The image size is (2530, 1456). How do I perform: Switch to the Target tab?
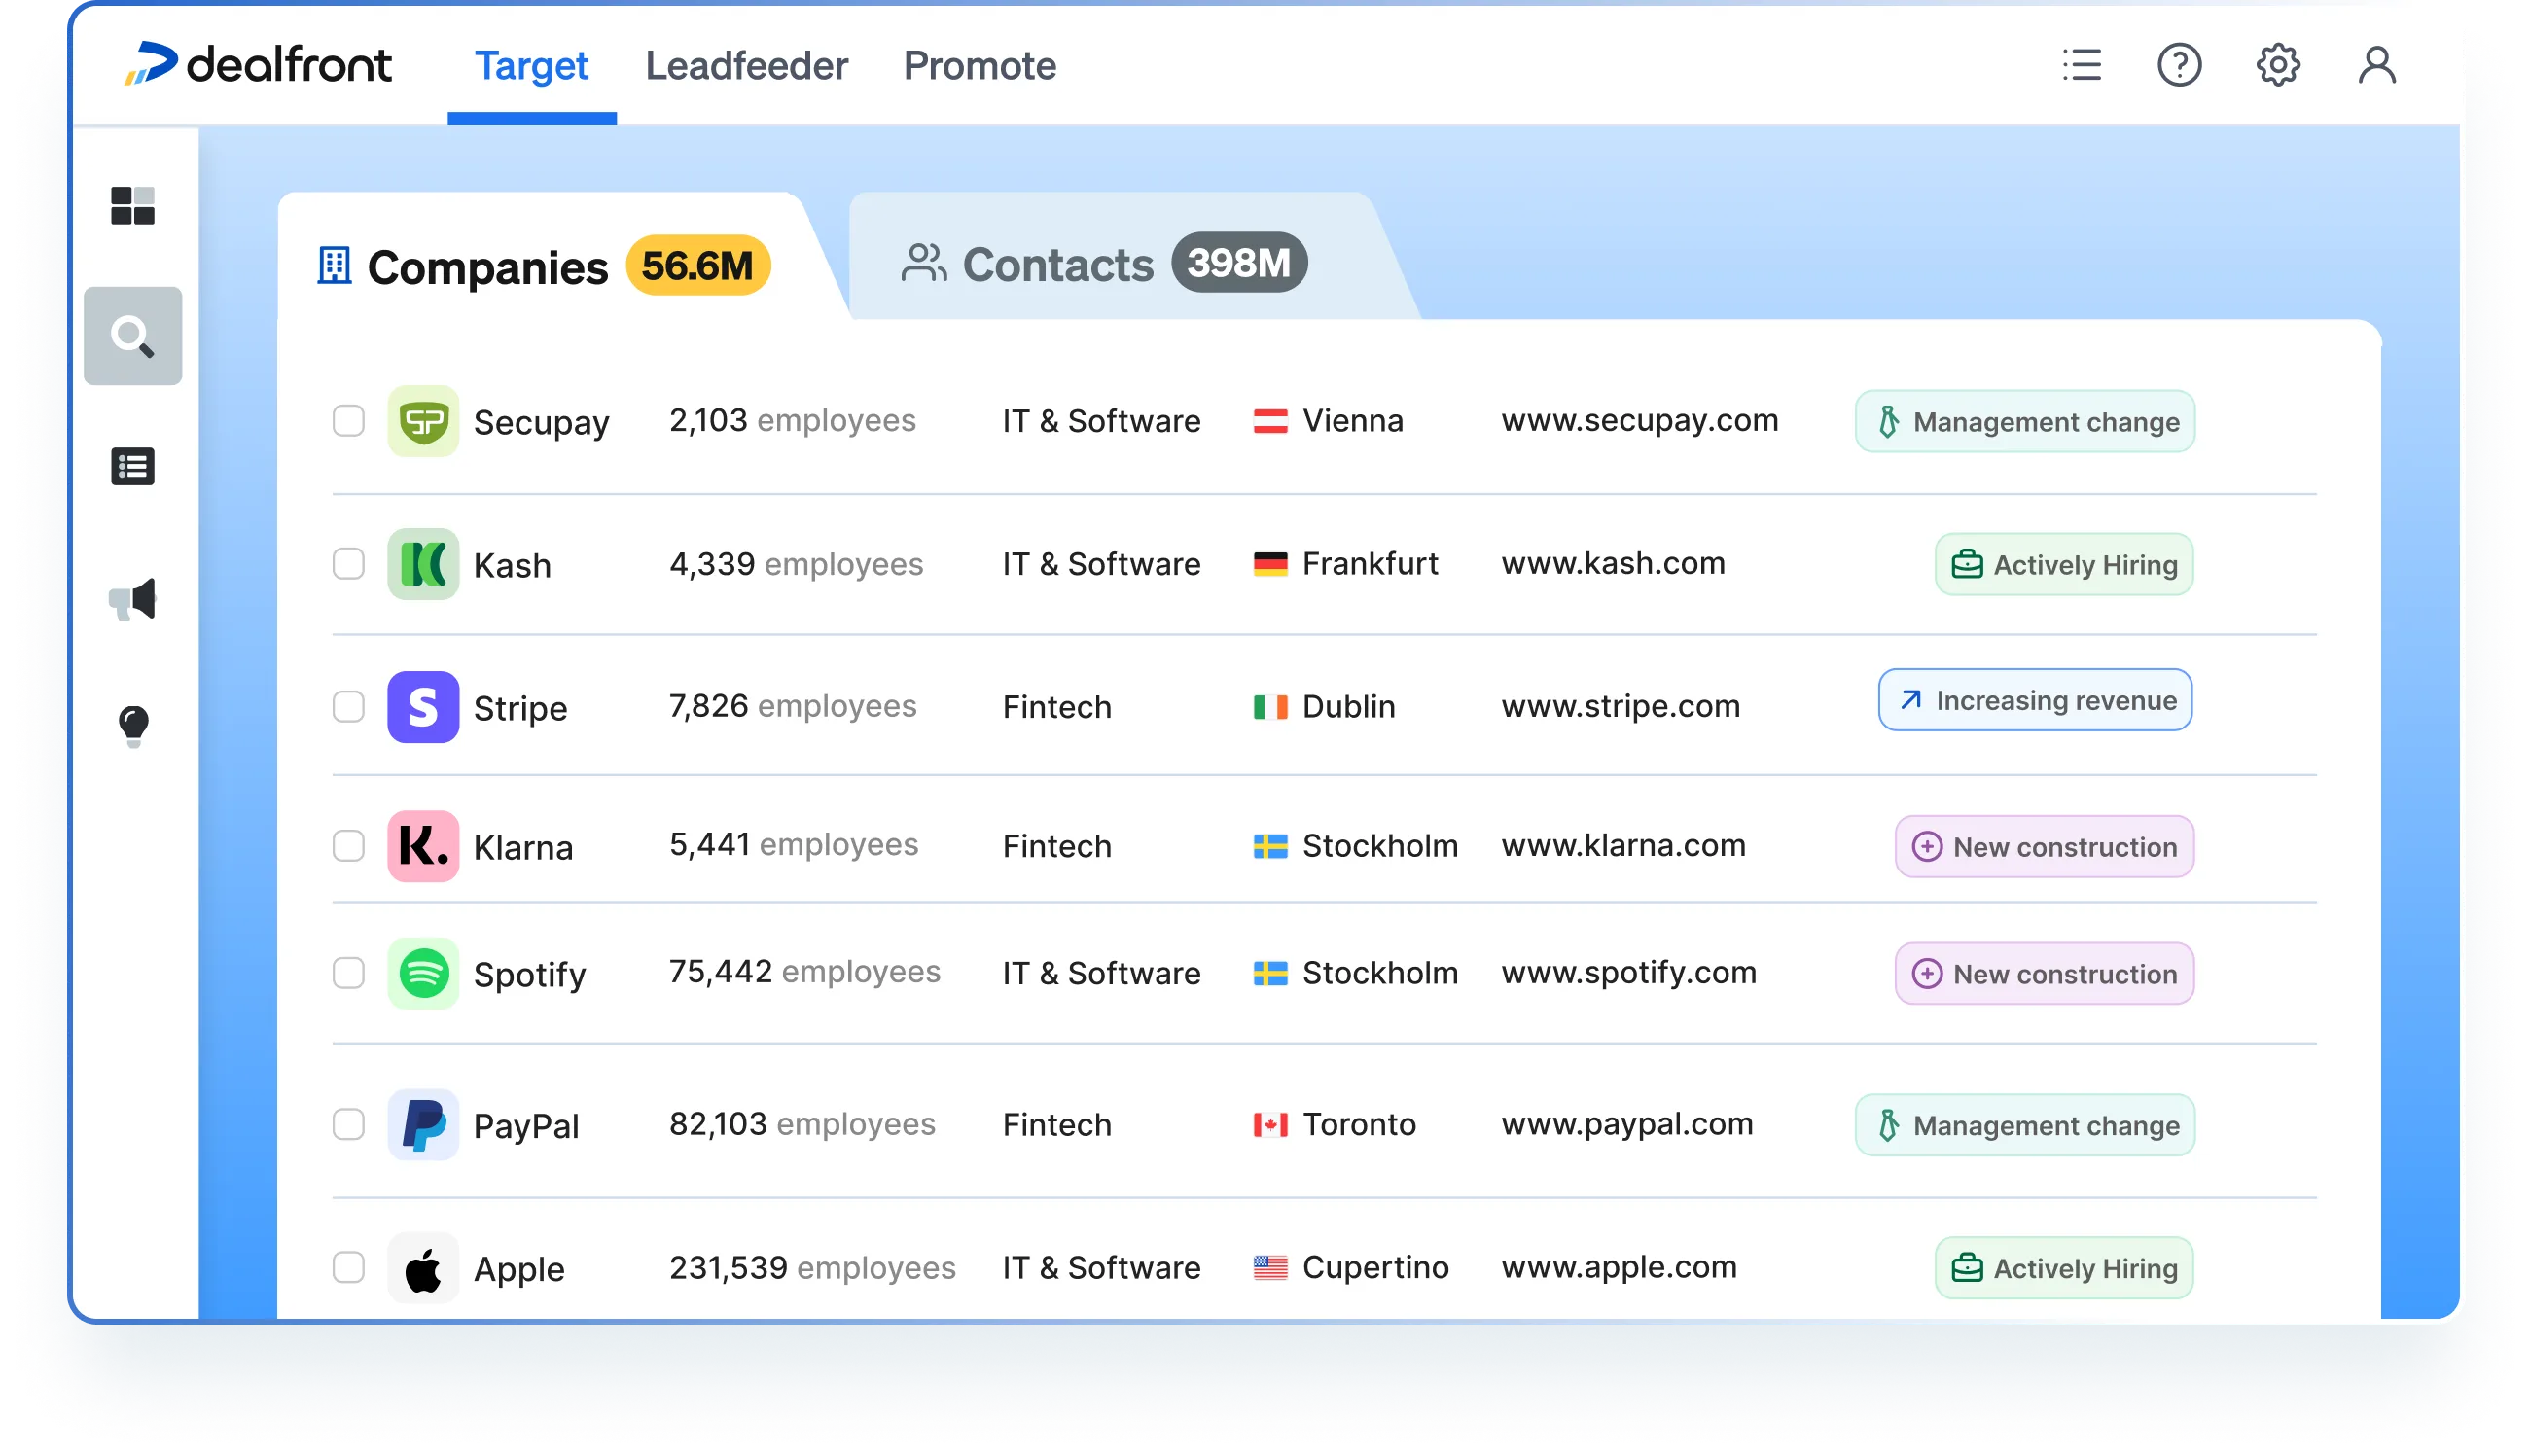[x=531, y=66]
